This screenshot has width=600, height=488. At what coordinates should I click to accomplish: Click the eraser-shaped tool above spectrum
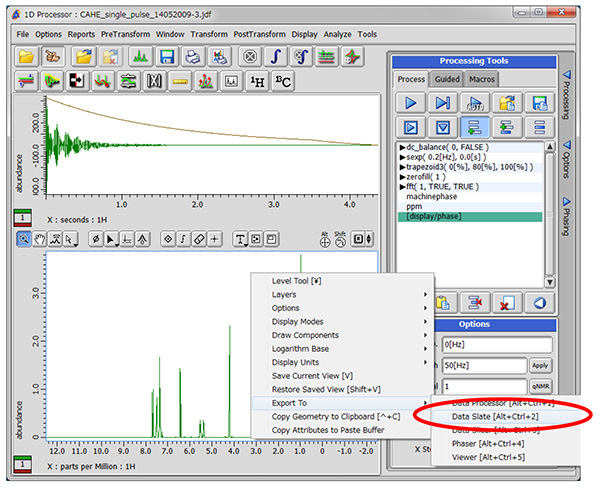(199, 239)
